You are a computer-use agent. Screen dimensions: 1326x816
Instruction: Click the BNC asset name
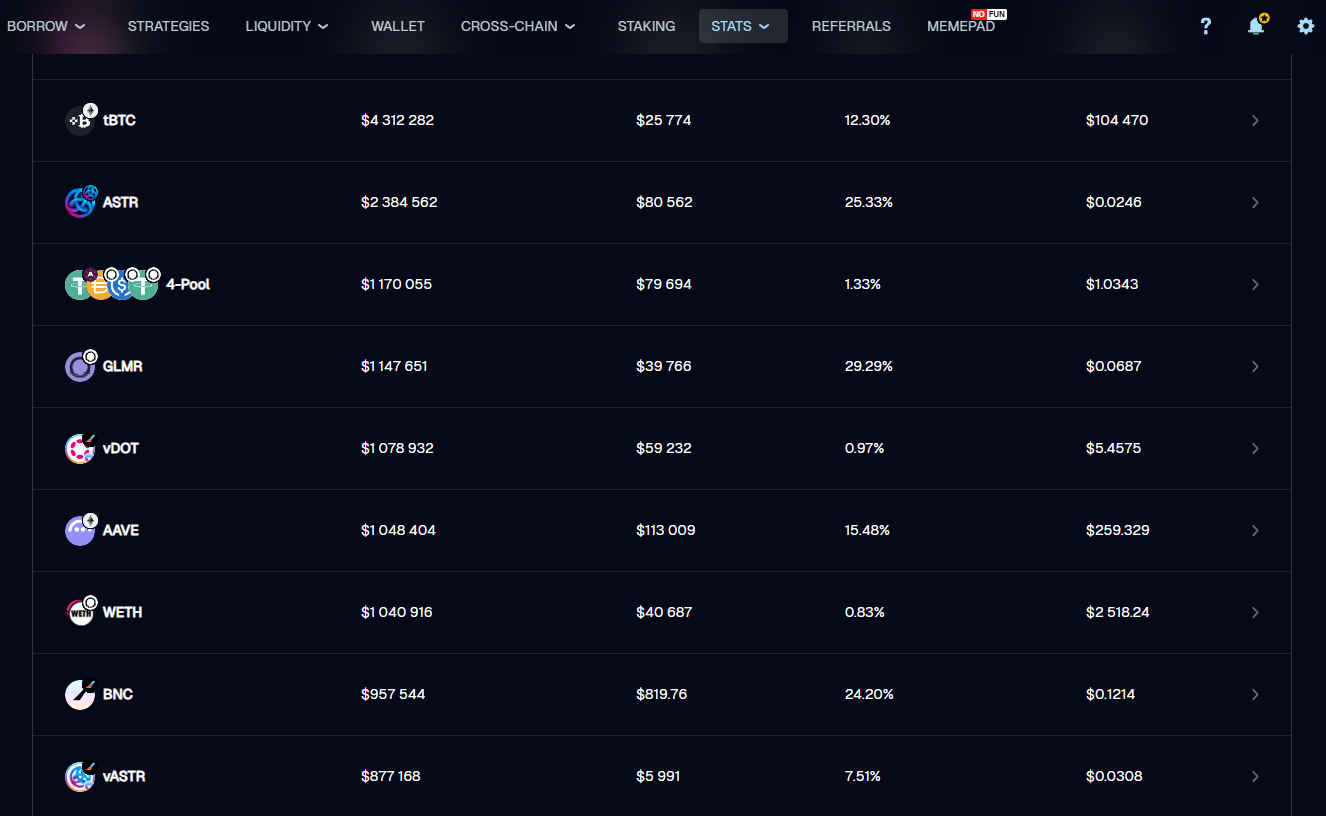(118, 694)
